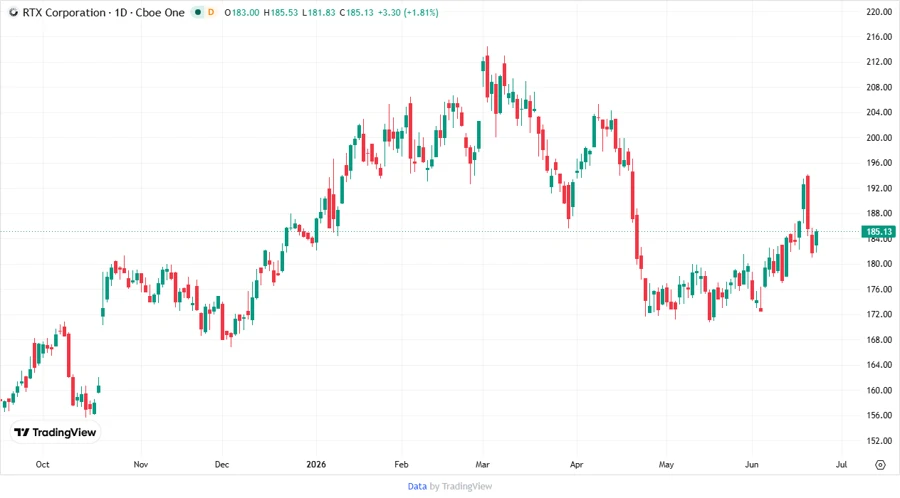900x498 pixels.
Task: Click the 196.00 price axis label
Action: pyautogui.click(x=879, y=163)
